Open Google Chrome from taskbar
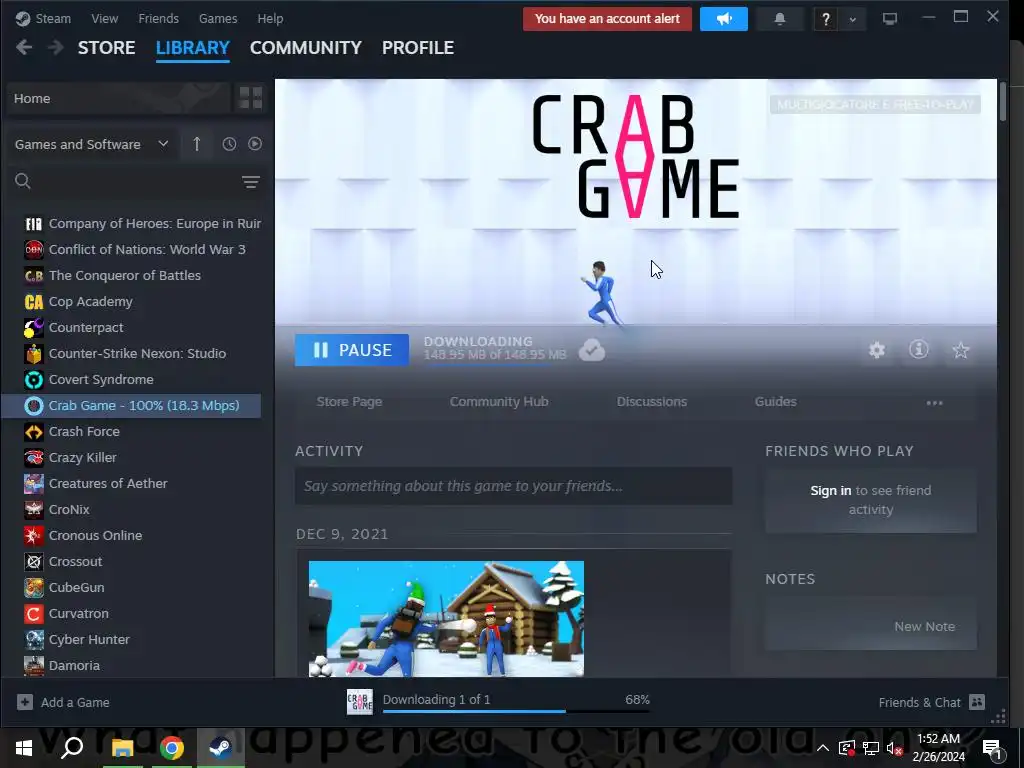Viewport: 1024px width, 768px height. pos(172,748)
